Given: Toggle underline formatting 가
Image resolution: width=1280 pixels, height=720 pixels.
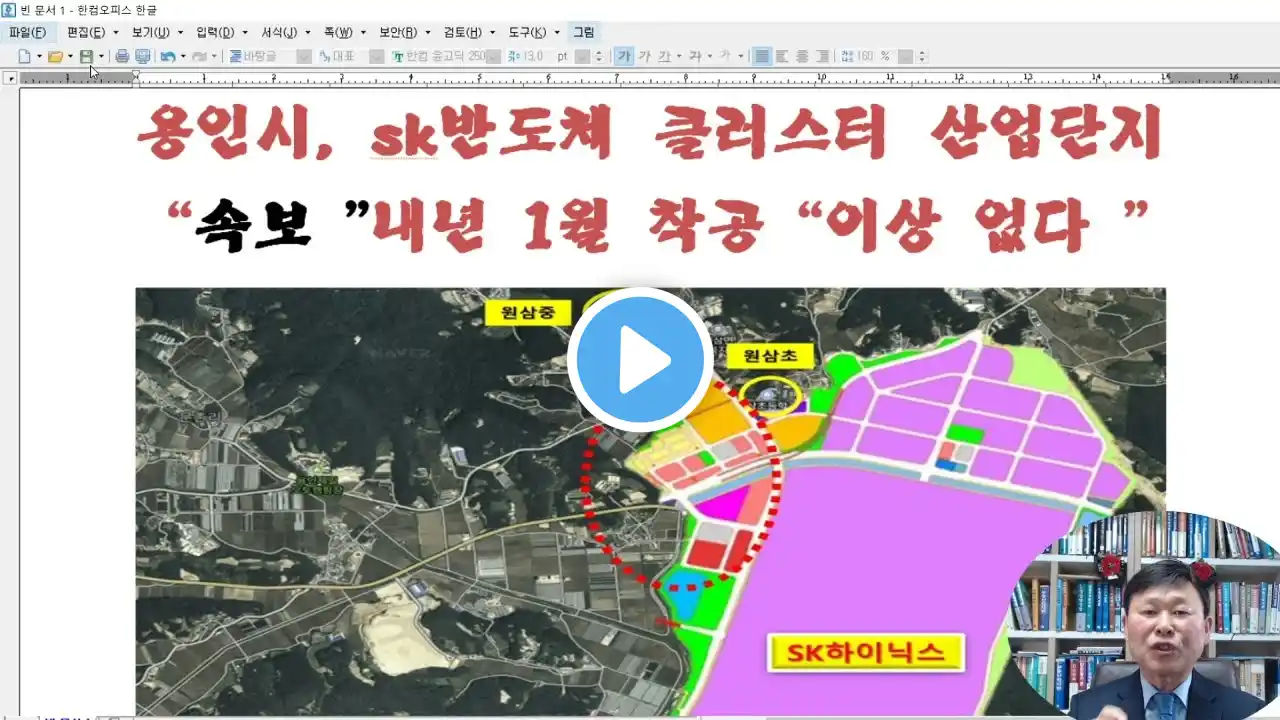Looking at the screenshot, I should point(664,56).
